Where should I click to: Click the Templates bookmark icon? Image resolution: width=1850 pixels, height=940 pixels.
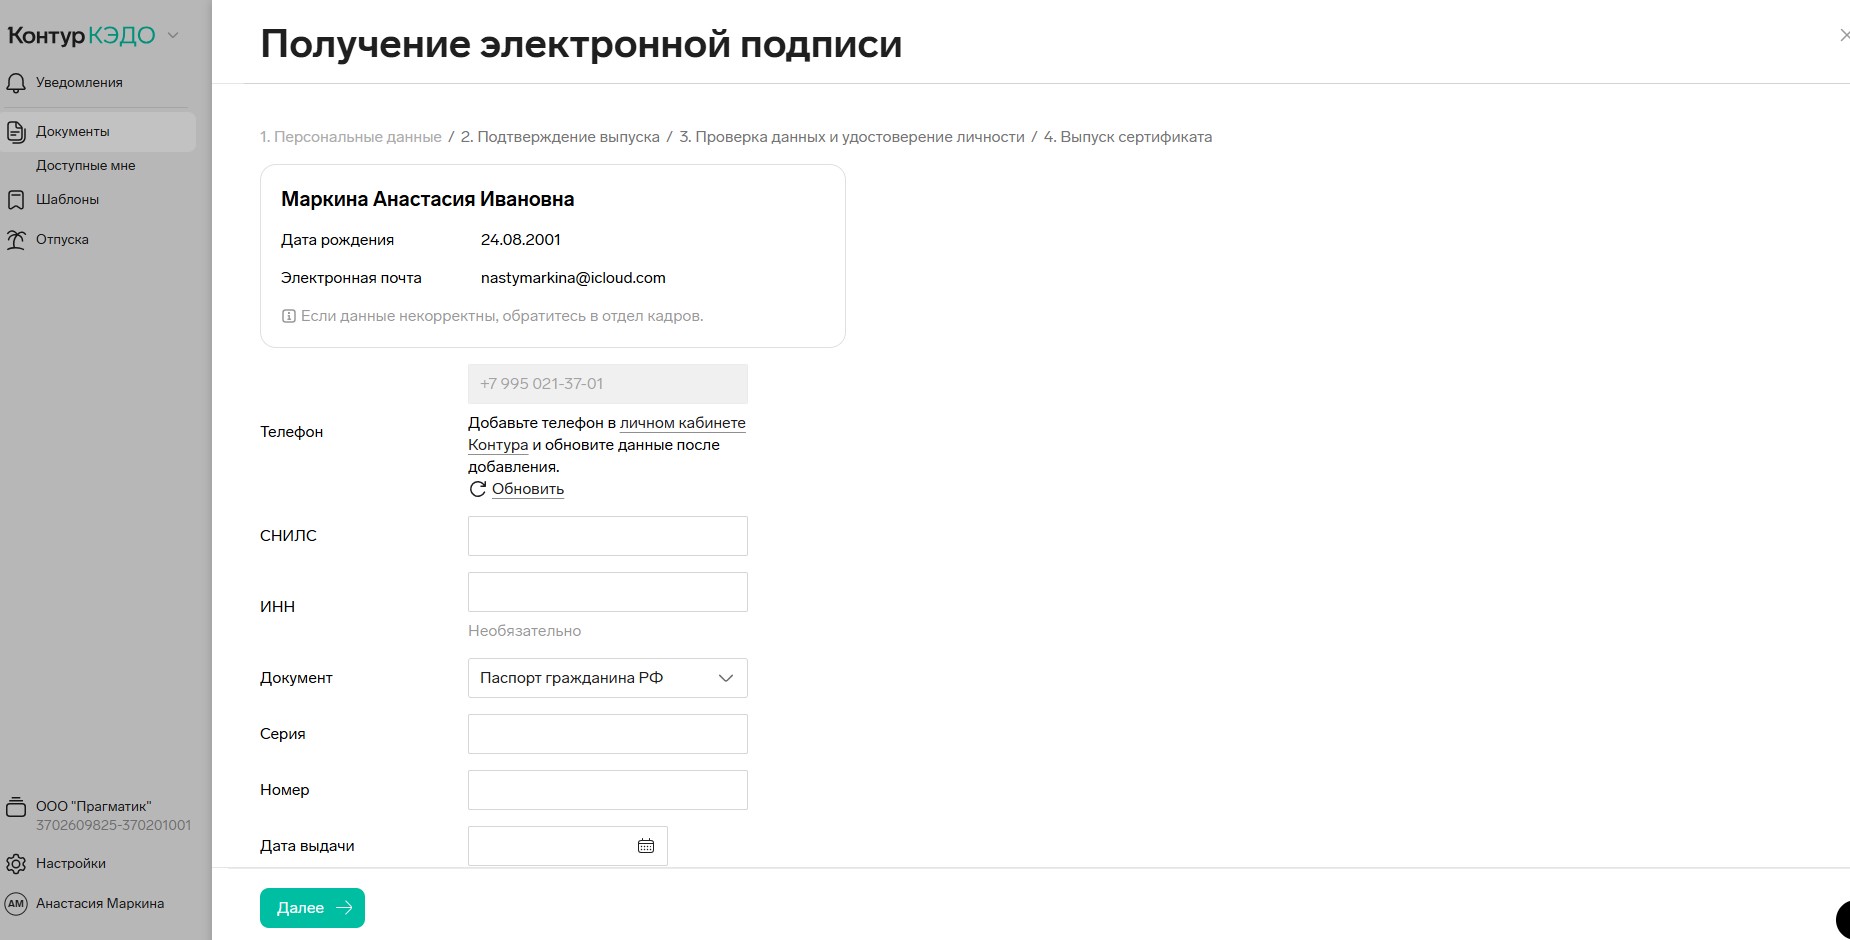coord(16,200)
